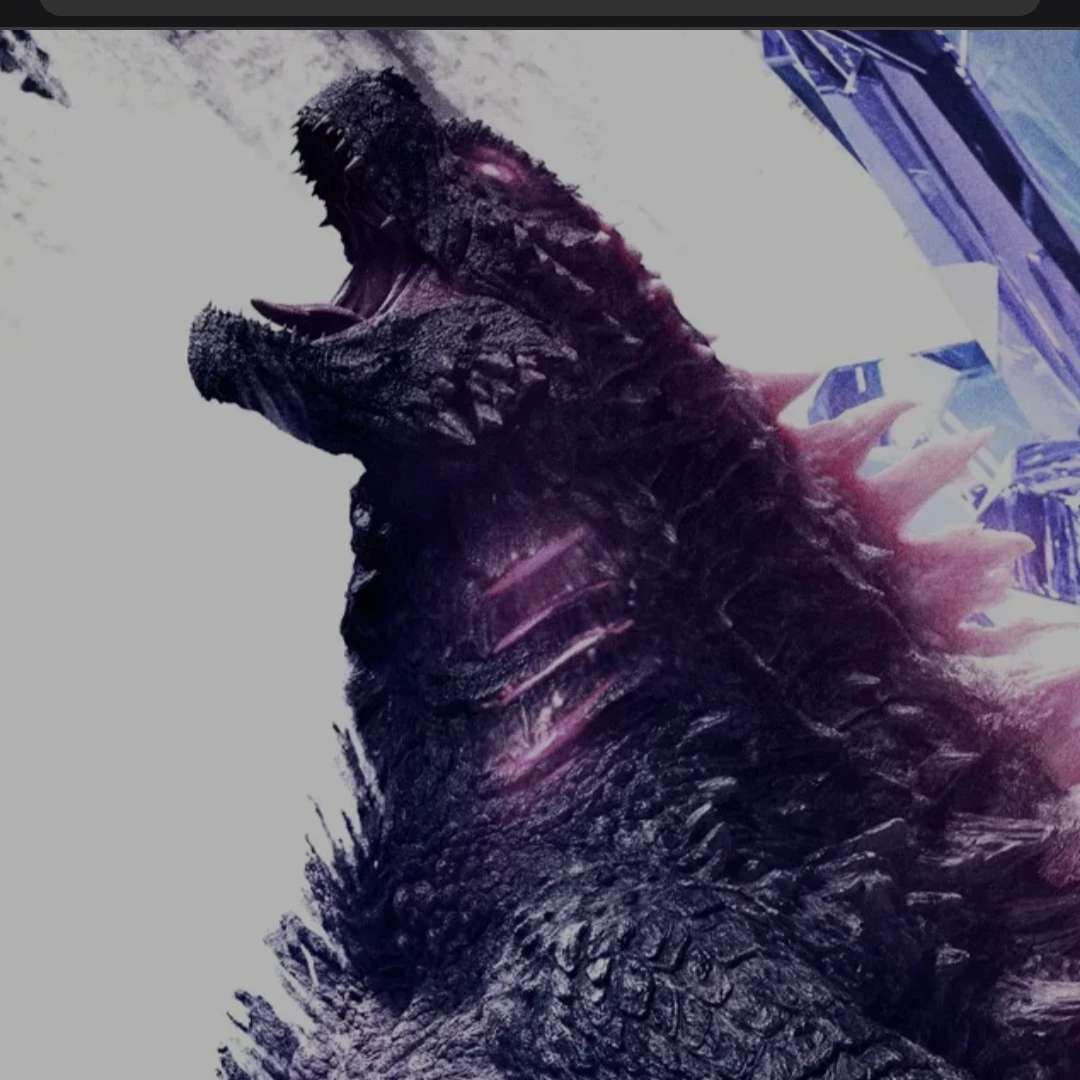This screenshot has width=1080, height=1080.
Task: Open the Godzilla poster image
Action: pos(540,554)
